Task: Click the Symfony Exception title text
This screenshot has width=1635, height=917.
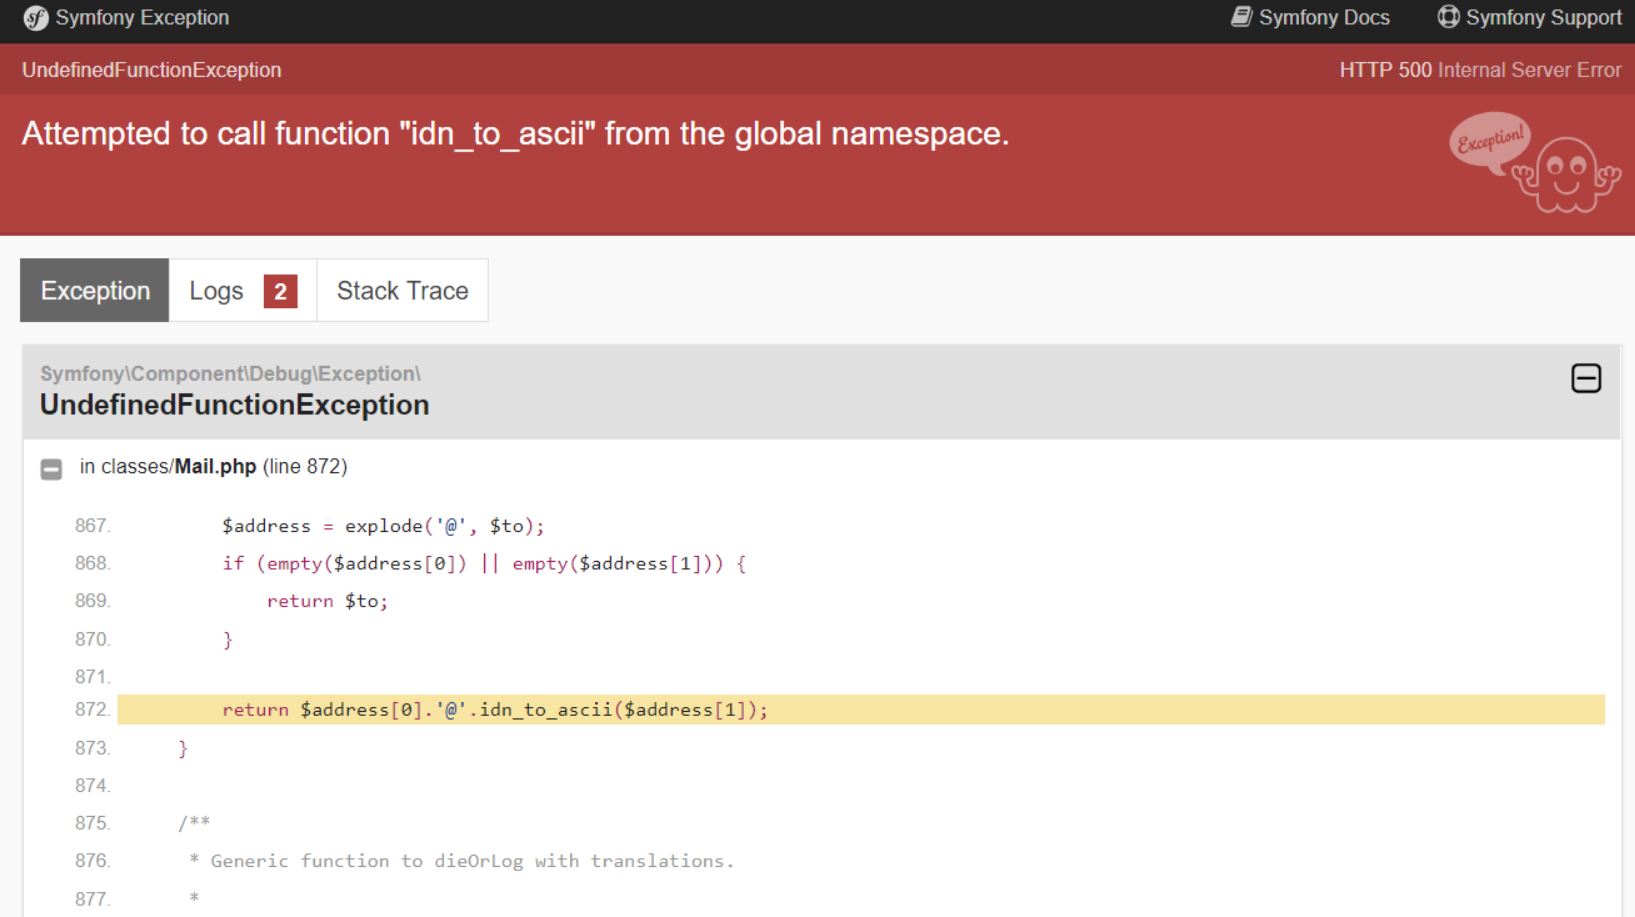Action: click(142, 18)
